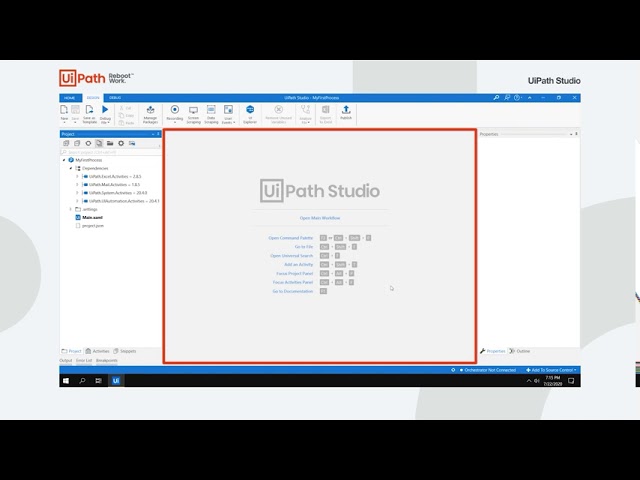Open the Error List panel tab
This screenshot has width=640, height=480.
(84, 360)
